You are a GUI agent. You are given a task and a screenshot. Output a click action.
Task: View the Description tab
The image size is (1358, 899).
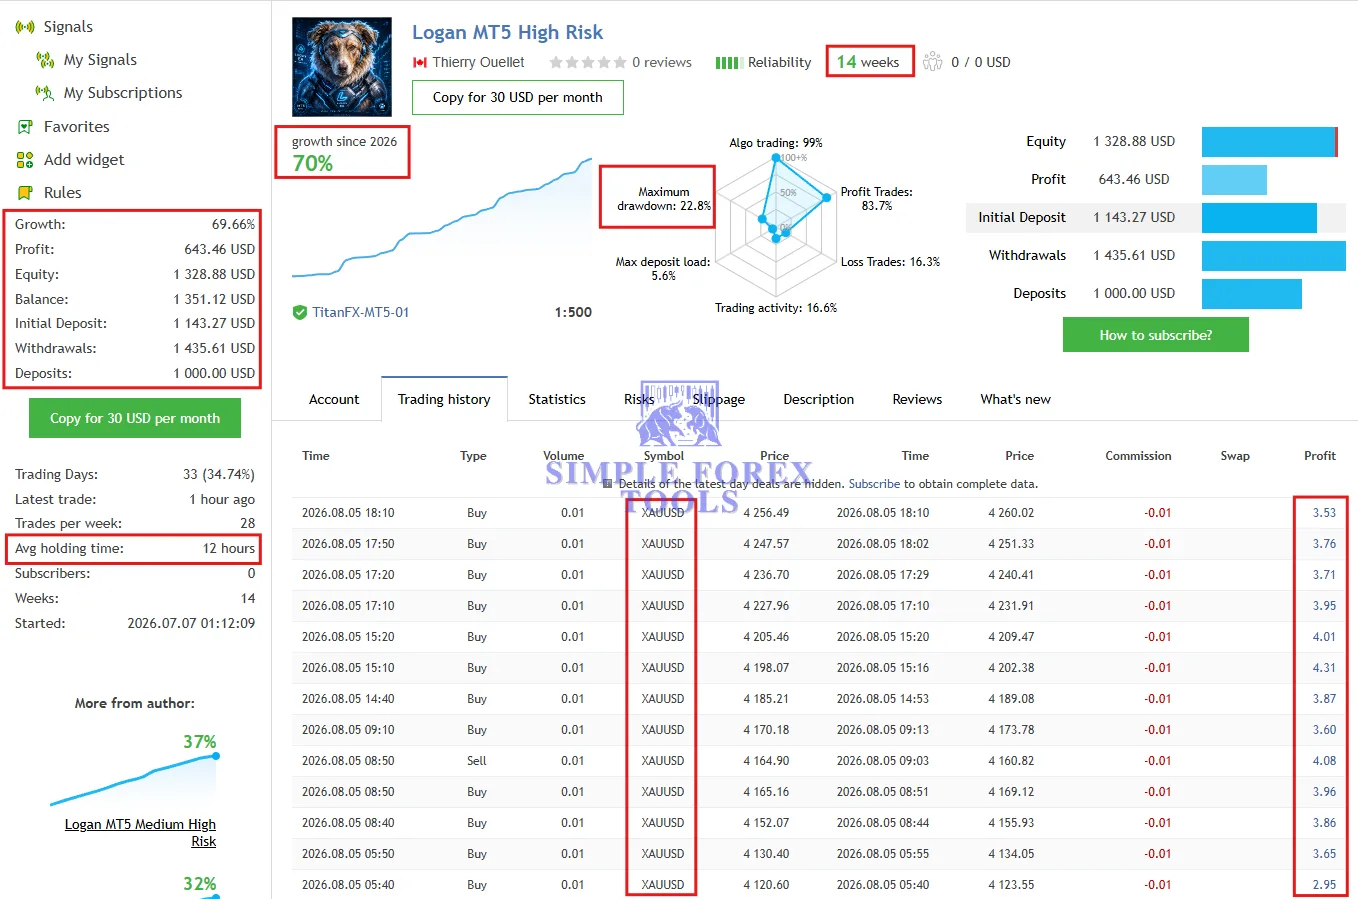(819, 399)
